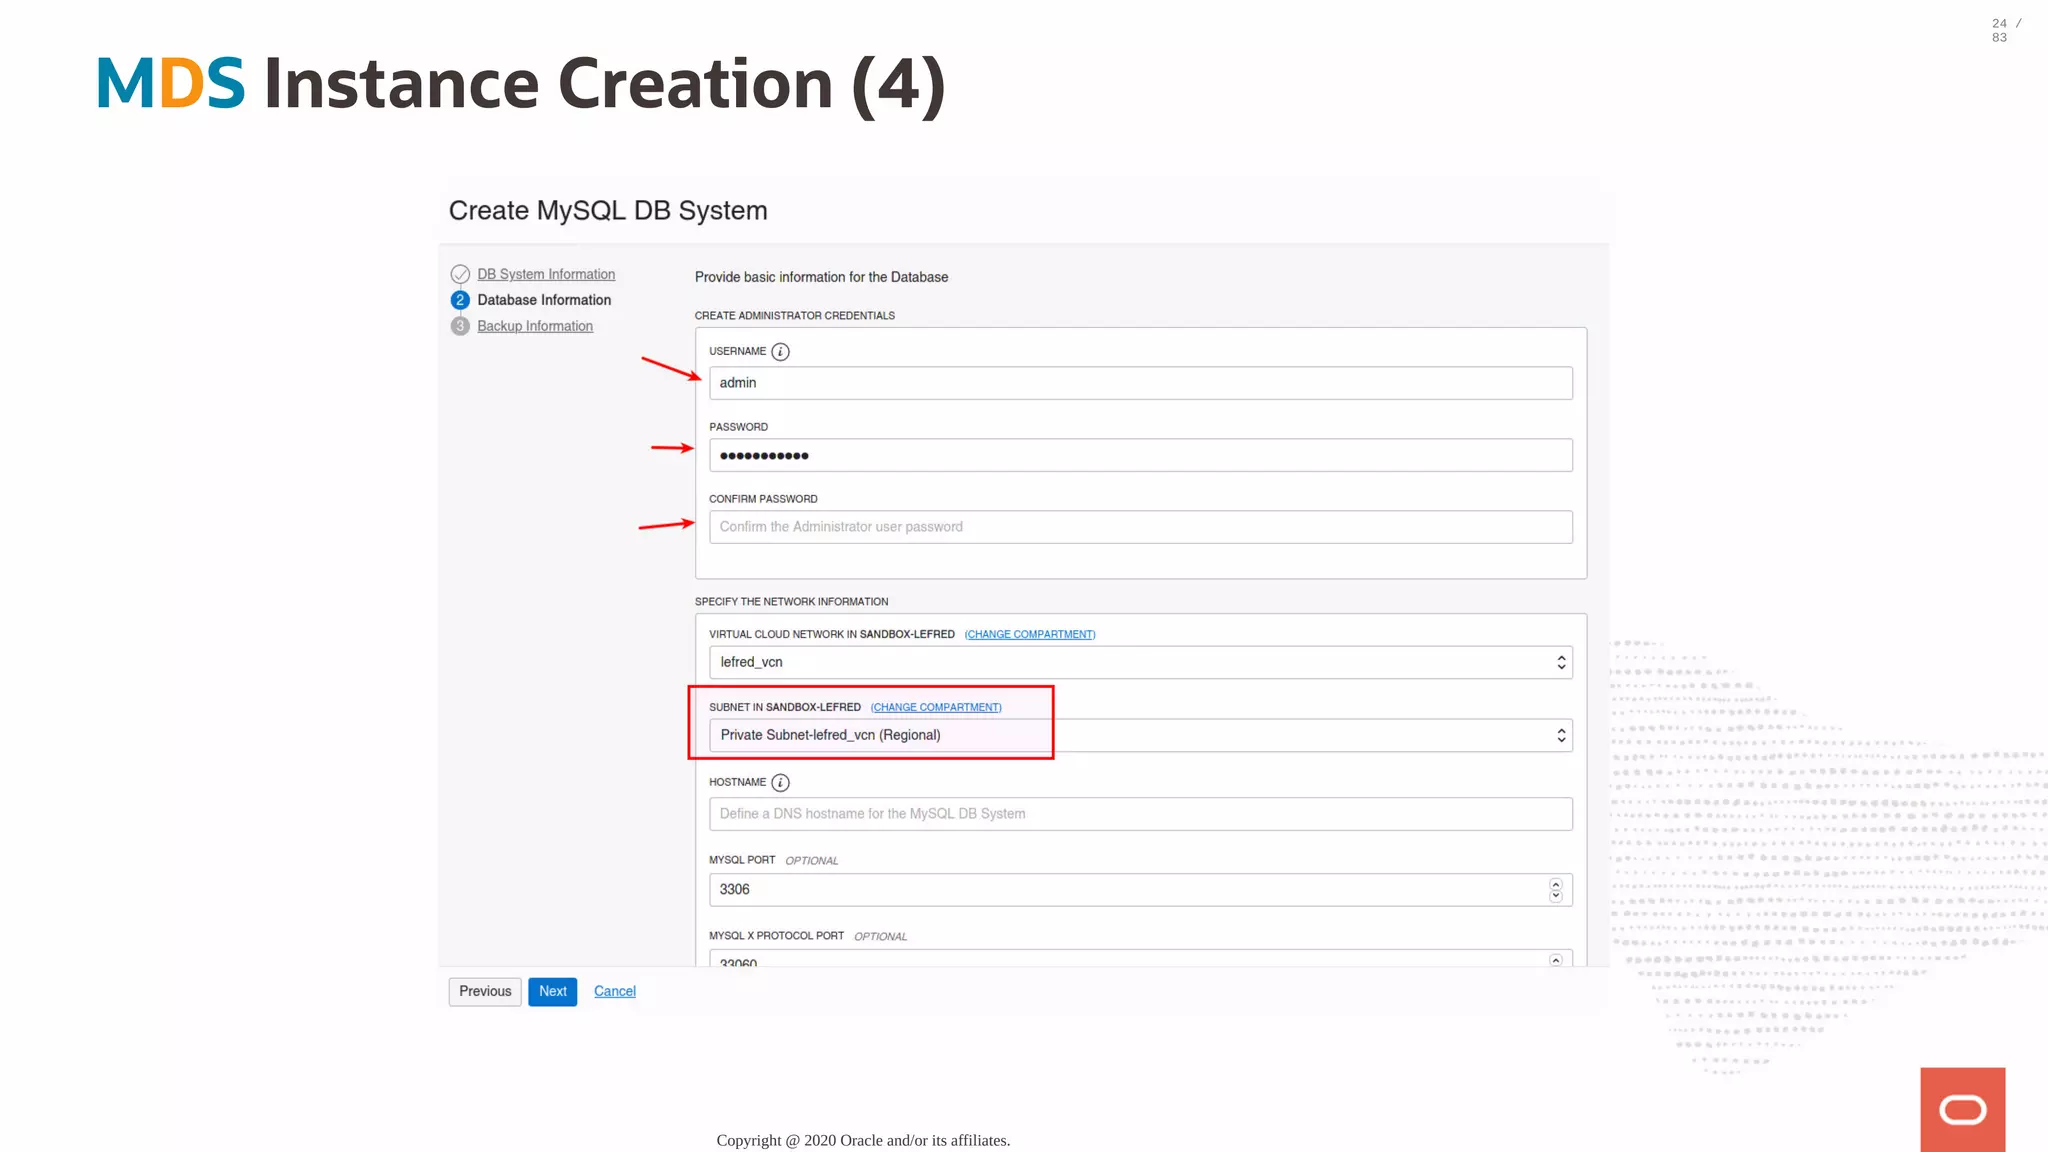Go to DB System Information step

point(546,274)
